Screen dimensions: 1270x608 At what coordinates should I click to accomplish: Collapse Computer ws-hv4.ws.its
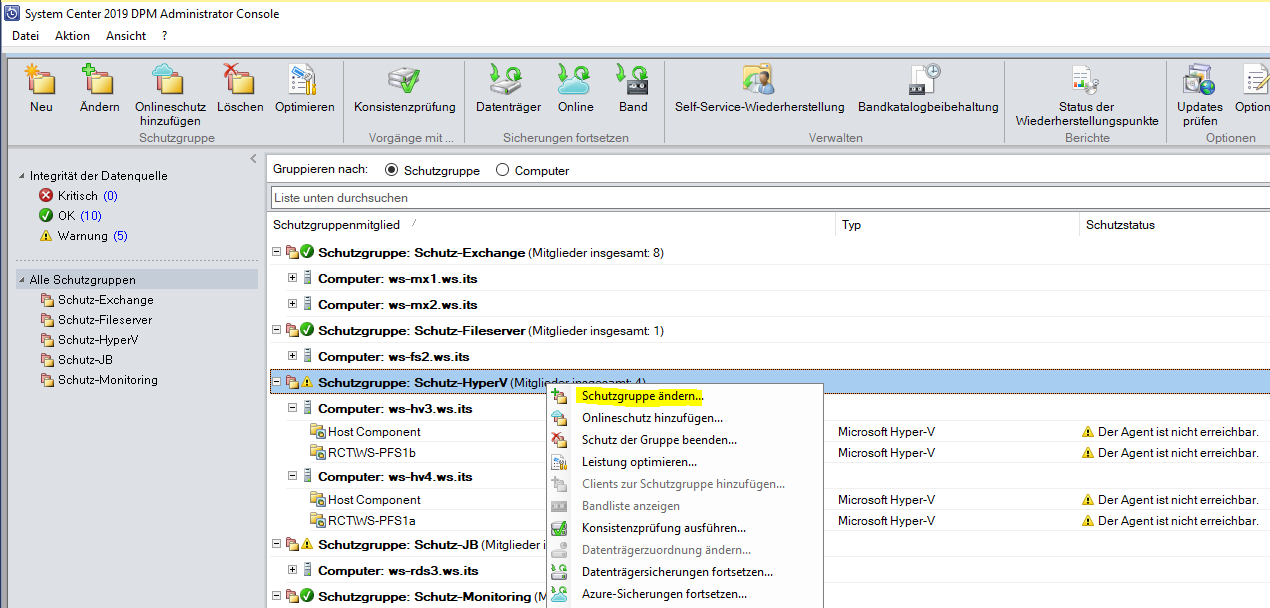click(293, 476)
